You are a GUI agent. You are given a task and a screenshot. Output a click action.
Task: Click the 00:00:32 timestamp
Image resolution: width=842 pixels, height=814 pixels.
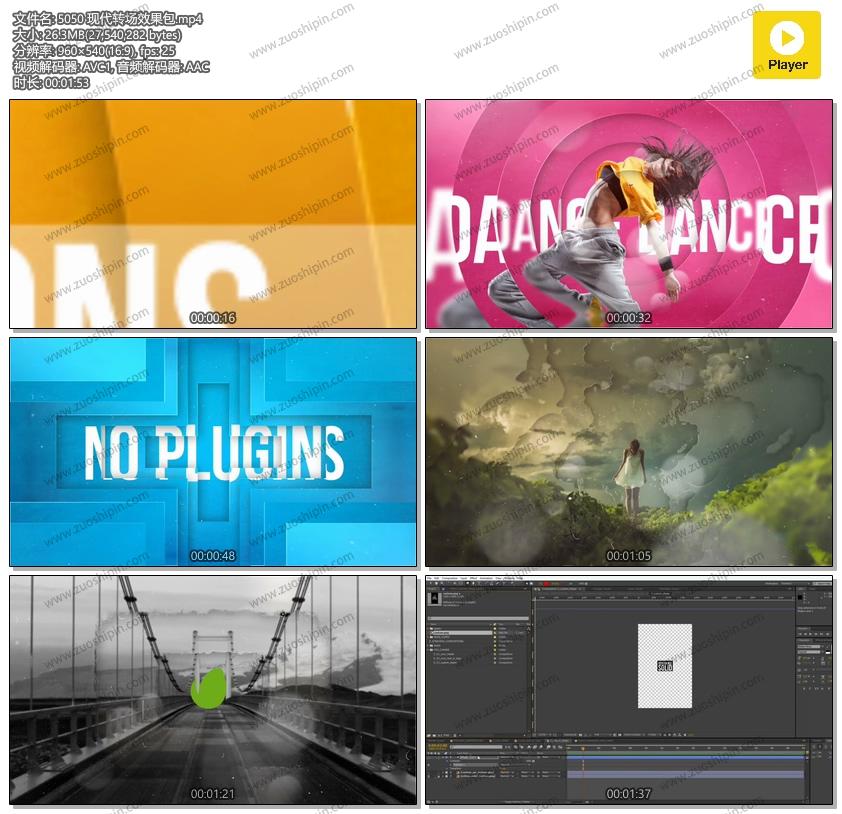point(628,318)
